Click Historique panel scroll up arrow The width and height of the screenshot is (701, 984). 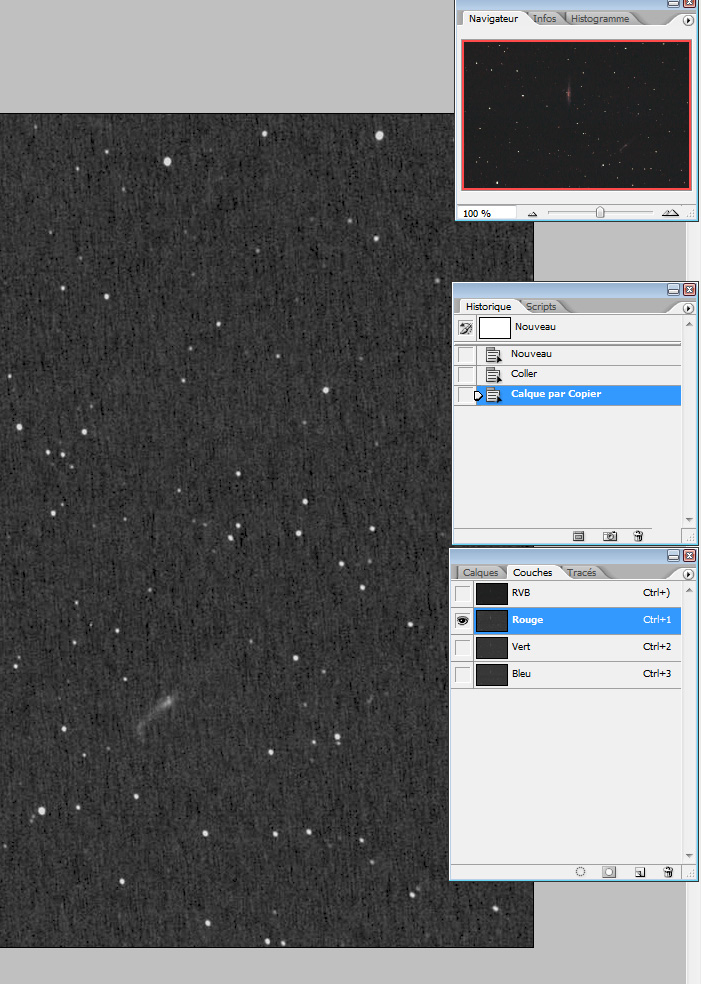coord(689,324)
